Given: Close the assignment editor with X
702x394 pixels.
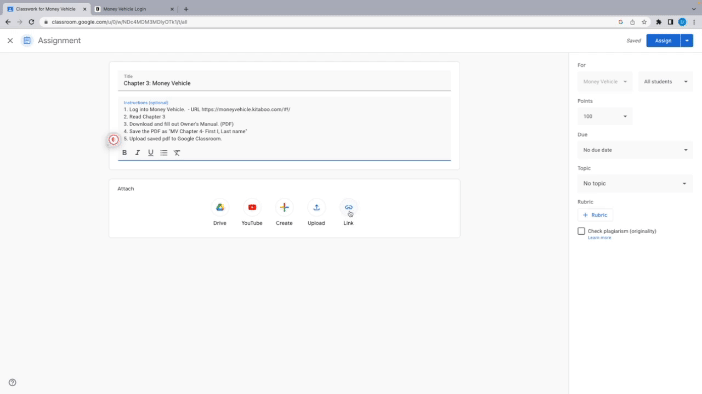Looking at the screenshot, I should click(x=10, y=41).
